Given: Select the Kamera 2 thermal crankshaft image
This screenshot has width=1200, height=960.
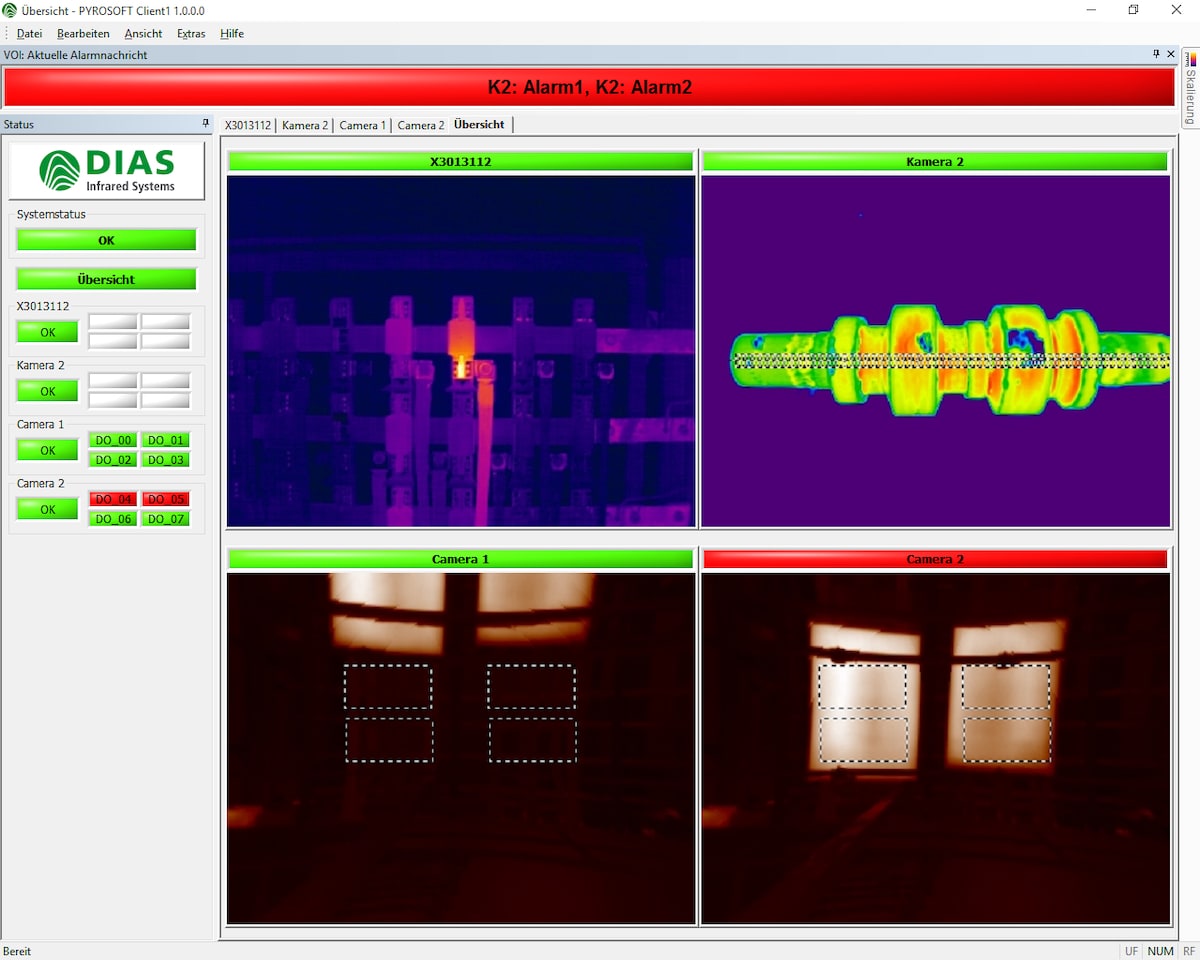Looking at the screenshot, I should (935, 351).
